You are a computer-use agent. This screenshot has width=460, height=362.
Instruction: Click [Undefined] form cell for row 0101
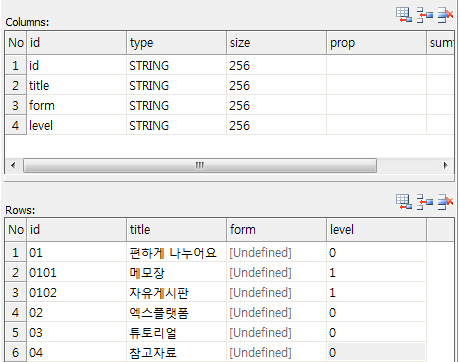[276, 272]
